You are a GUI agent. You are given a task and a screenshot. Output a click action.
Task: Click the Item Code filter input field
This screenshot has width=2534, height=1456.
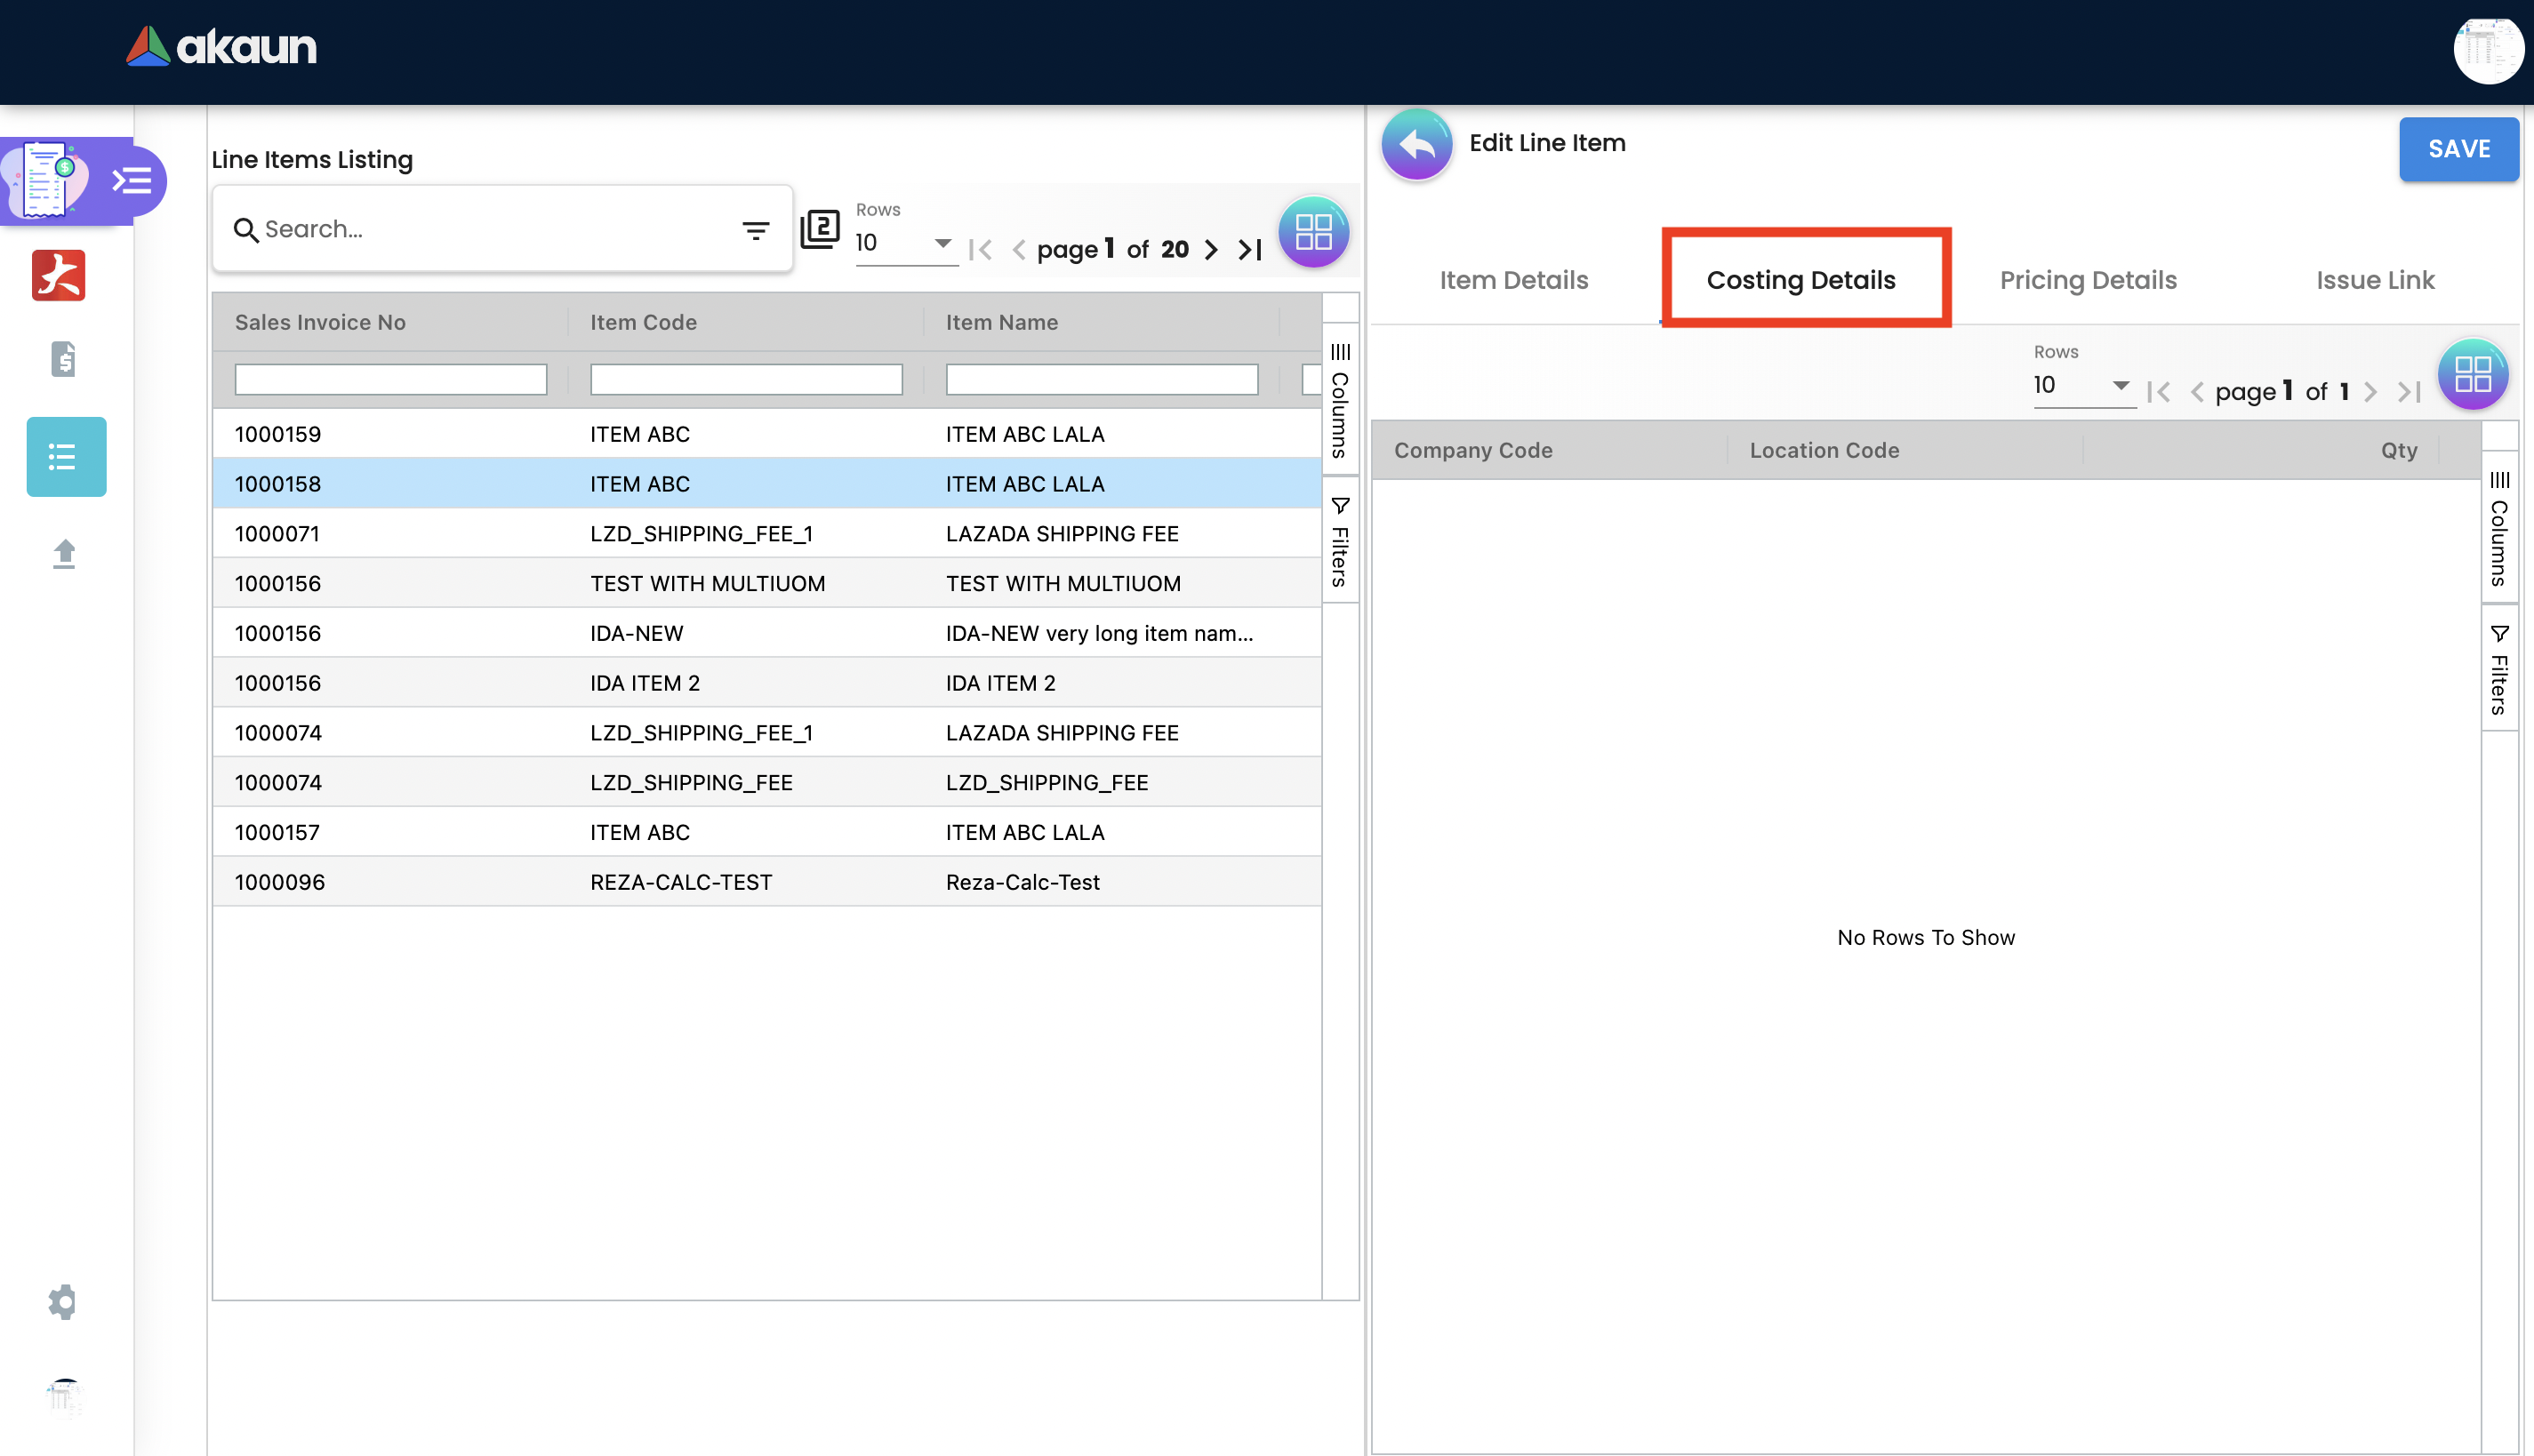pos(746,380)
